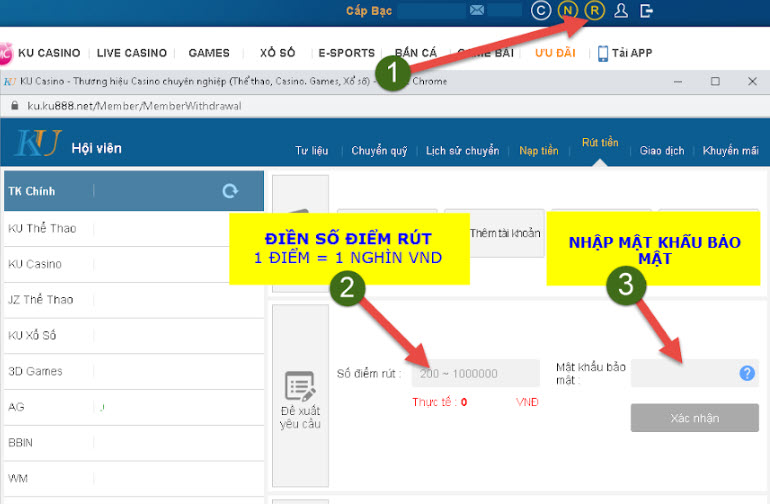
Task: Click the padlock icon in address bar
Action: click(15, 106)
